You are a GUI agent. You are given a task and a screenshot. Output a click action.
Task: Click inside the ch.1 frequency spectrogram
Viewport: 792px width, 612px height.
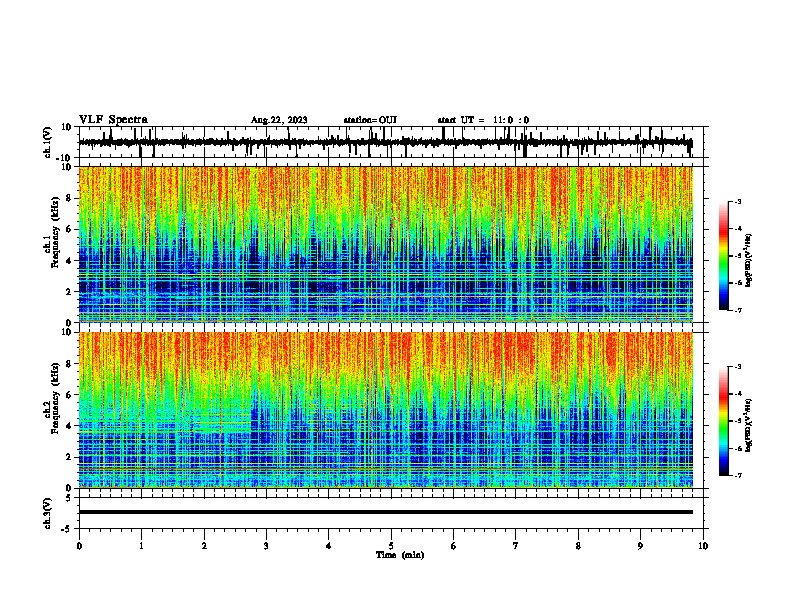[x=385, y=244]
